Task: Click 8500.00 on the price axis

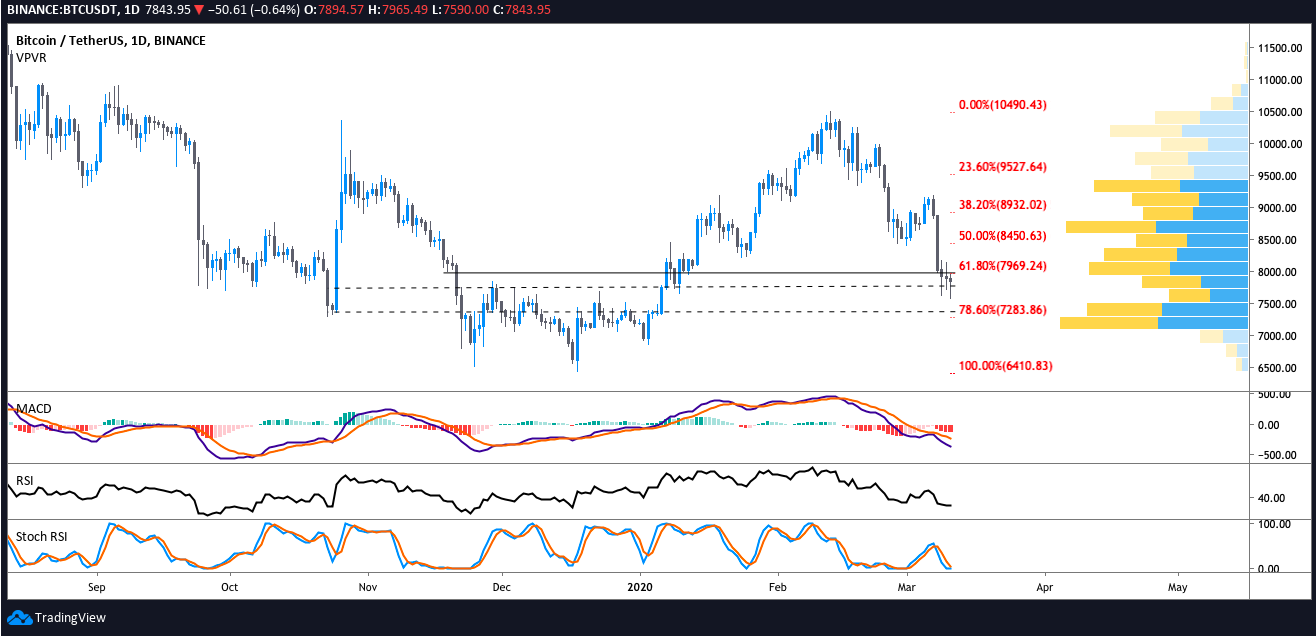Action: point(1279,240)
